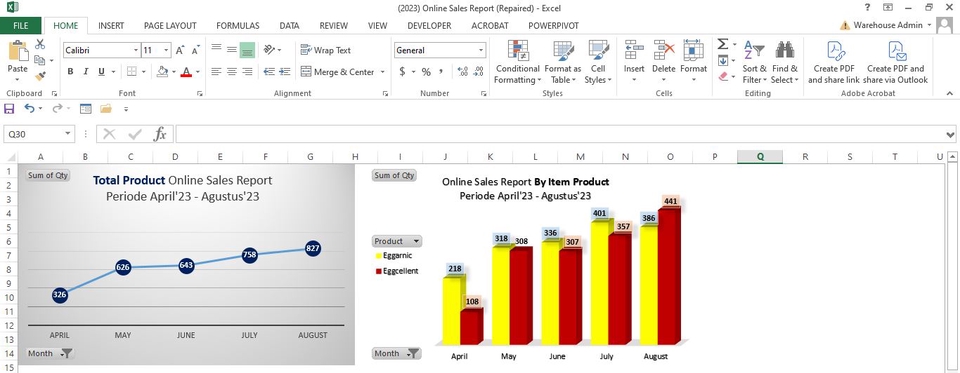
Task: Click the Fill down icon
Action: coord(723,60)
